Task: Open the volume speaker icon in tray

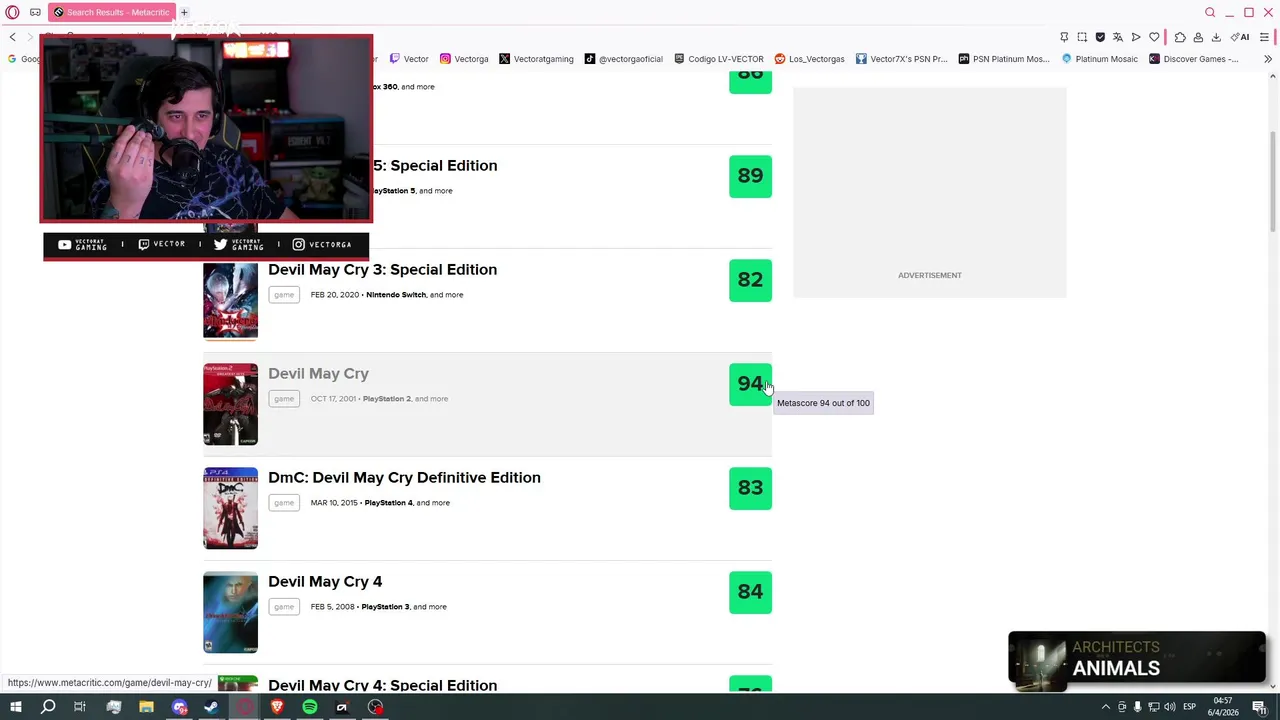Action: tap(1170, 707)
